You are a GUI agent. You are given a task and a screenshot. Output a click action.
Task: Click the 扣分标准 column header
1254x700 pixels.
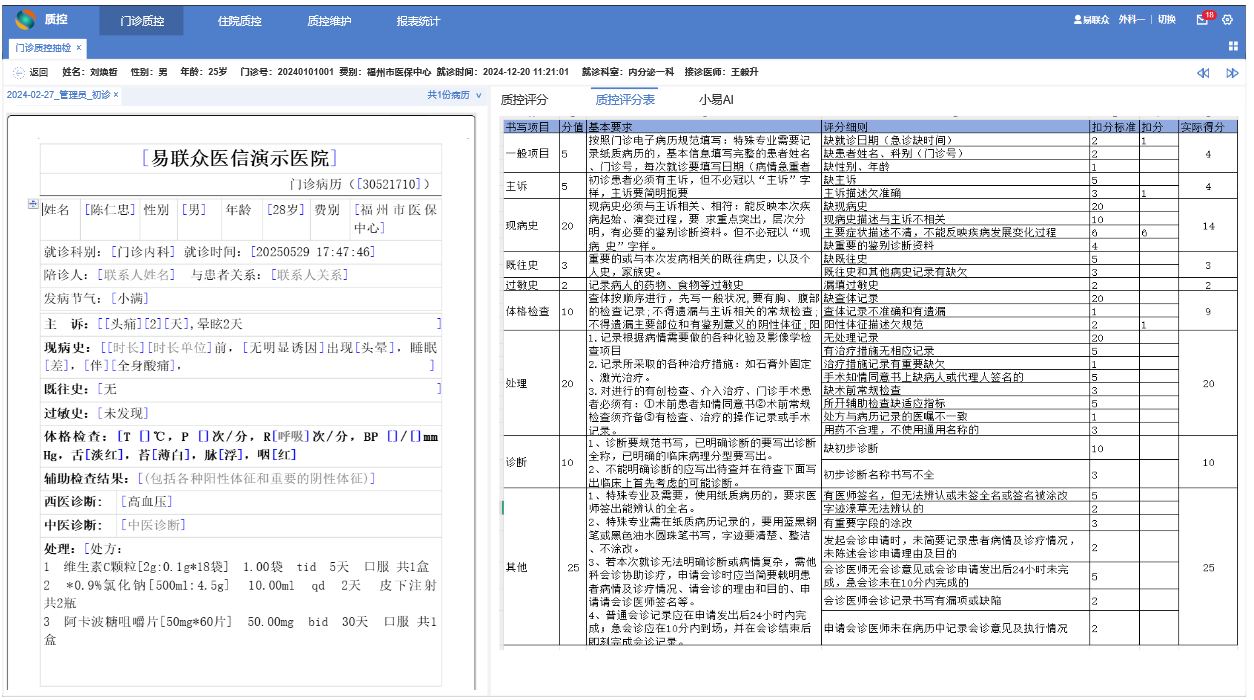[1113, 127]
